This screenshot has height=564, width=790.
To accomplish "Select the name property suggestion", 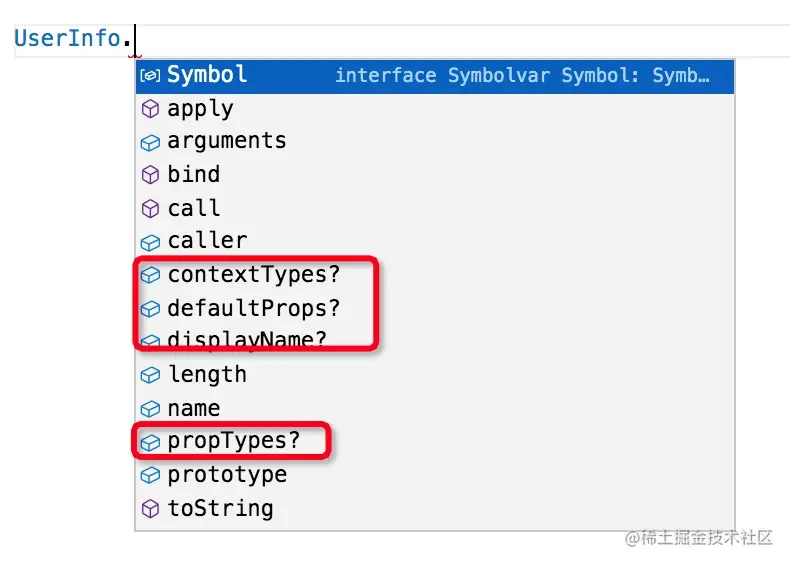I will (x=435, y=408).
